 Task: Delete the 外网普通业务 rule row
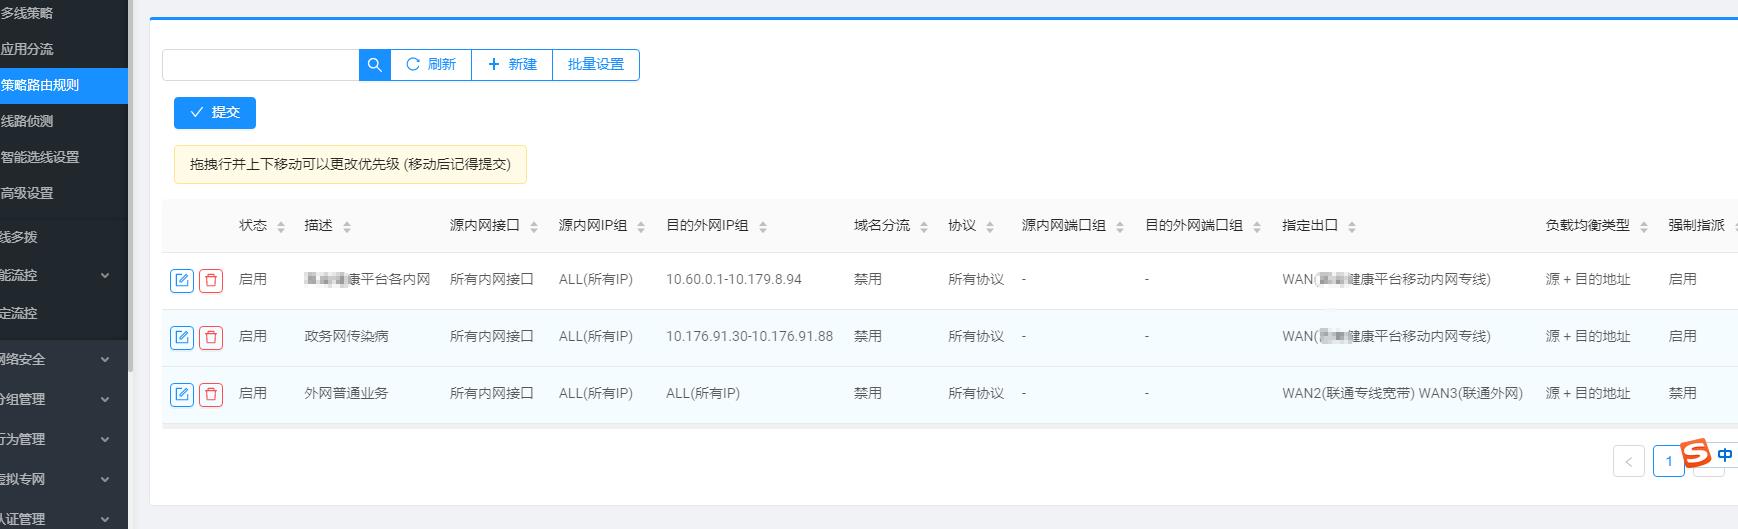211,394
